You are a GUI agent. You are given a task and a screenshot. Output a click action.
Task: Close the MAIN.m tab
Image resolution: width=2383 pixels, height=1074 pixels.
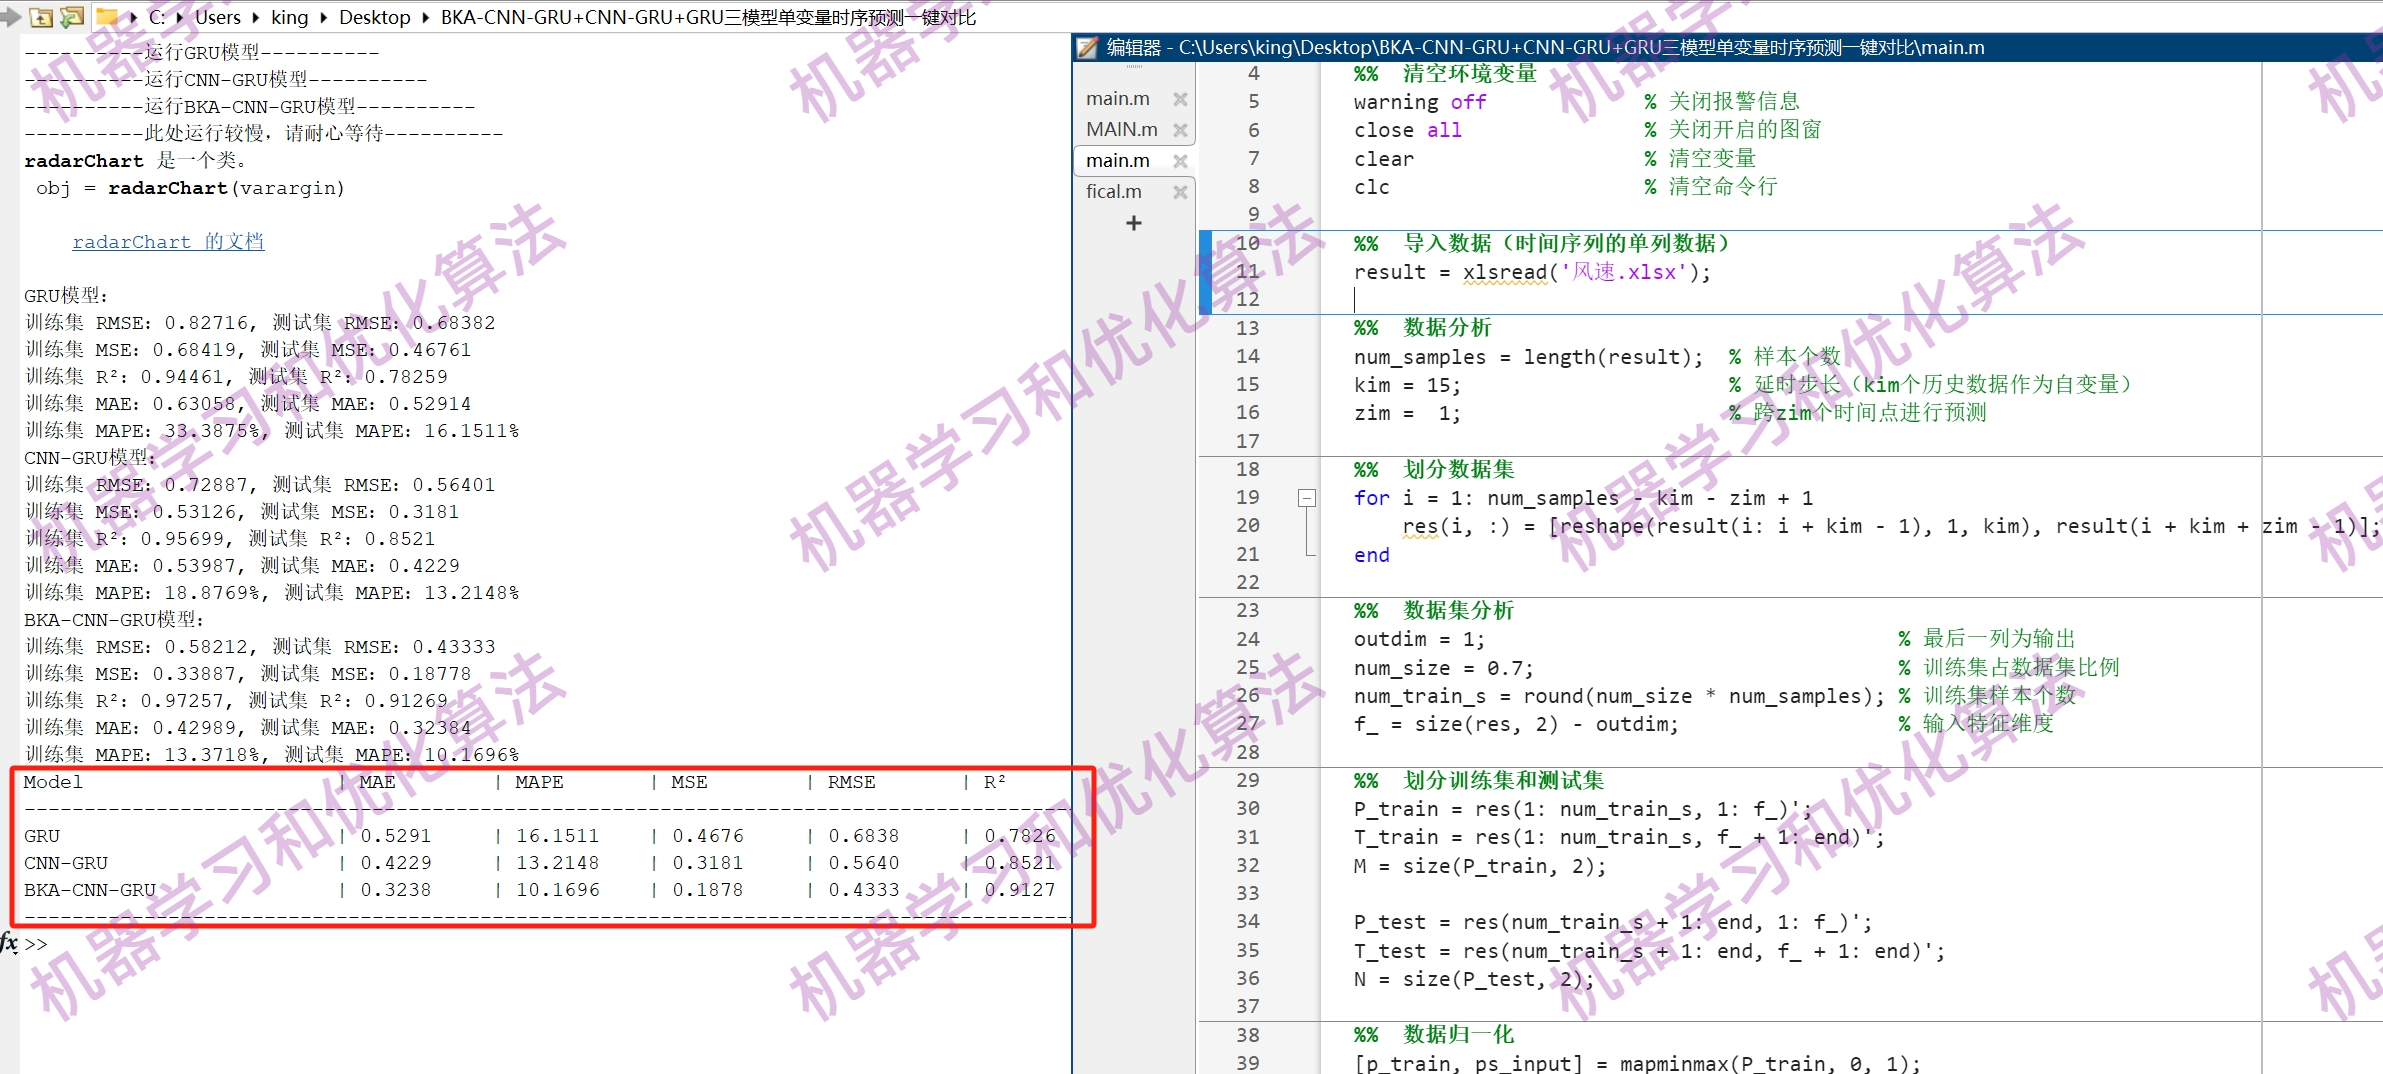click(1181, 129)
